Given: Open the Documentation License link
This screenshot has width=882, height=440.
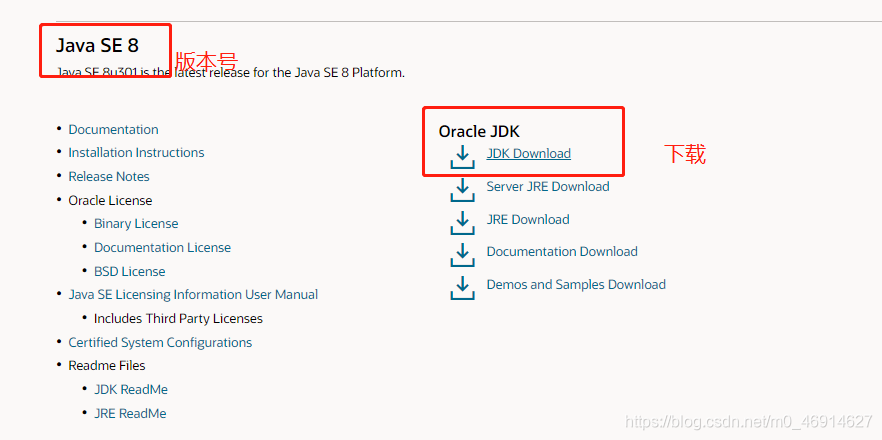Looking at the screenshot, I should point(163,248).
